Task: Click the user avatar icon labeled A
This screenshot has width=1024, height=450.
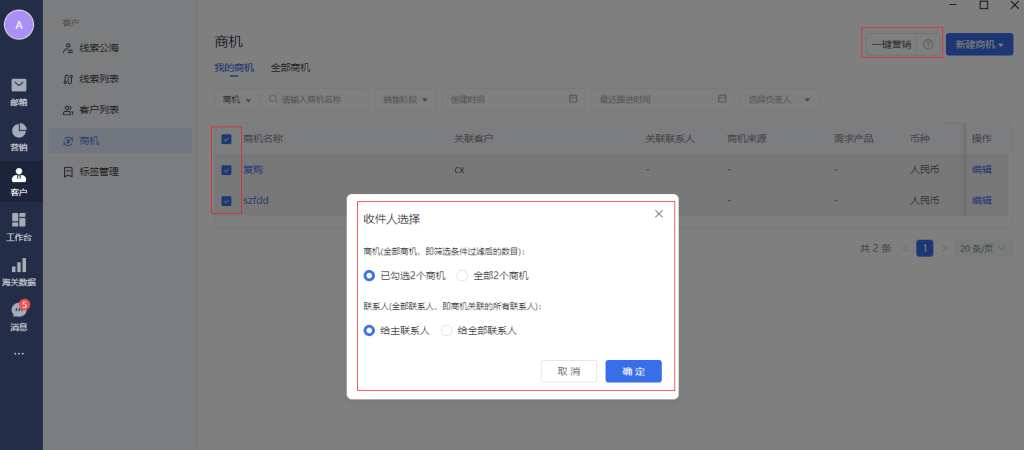Action: click(x=19, y=24)
